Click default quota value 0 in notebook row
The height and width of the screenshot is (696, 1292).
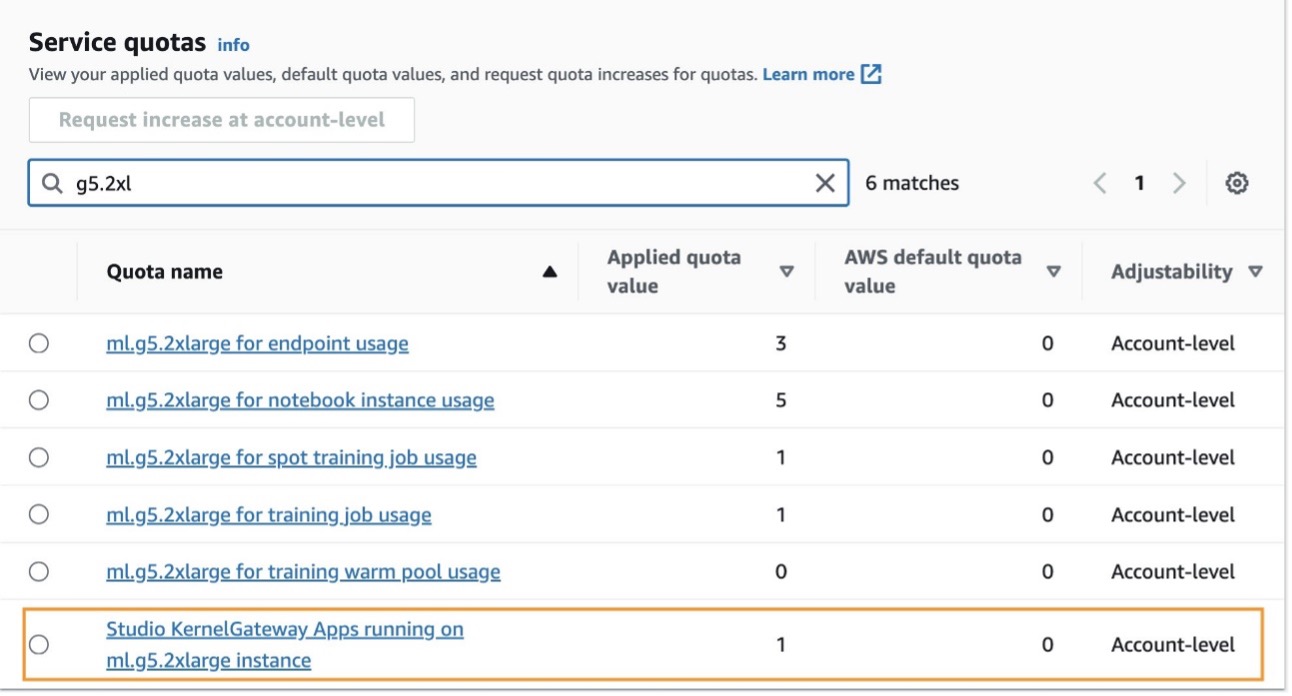1047,400
